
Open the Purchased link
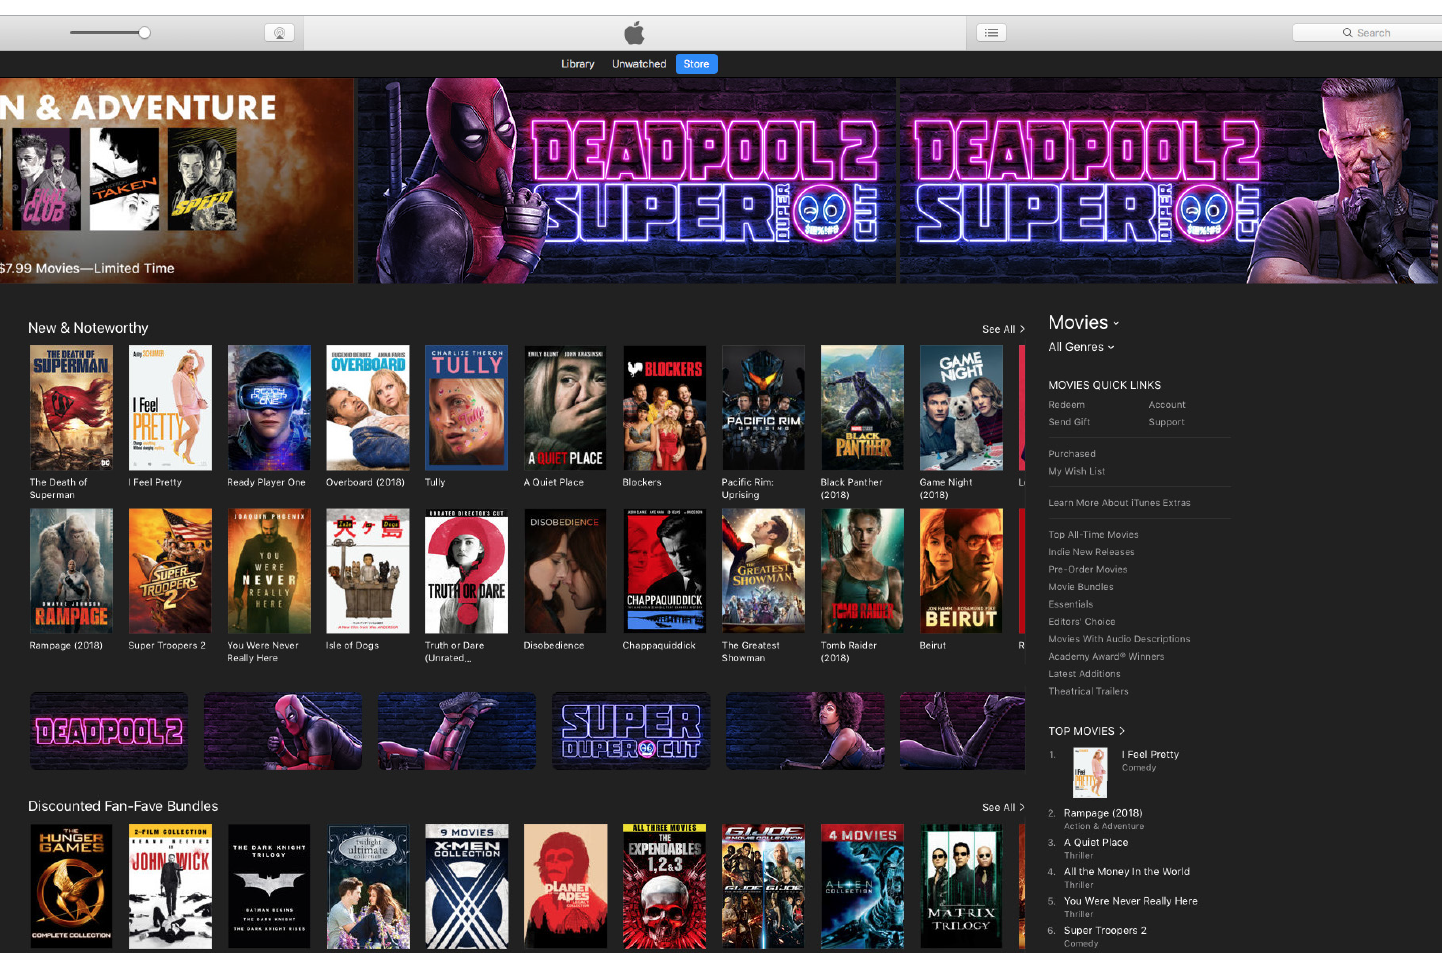point(1072,454)
